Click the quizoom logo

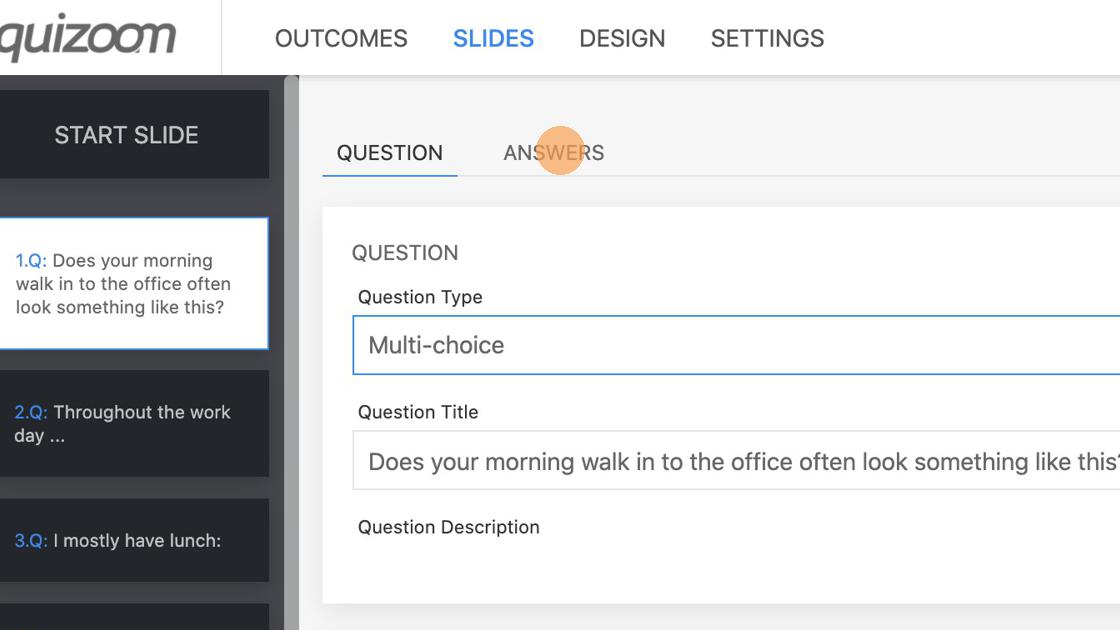pyautogui.click(x=88, y=38)
